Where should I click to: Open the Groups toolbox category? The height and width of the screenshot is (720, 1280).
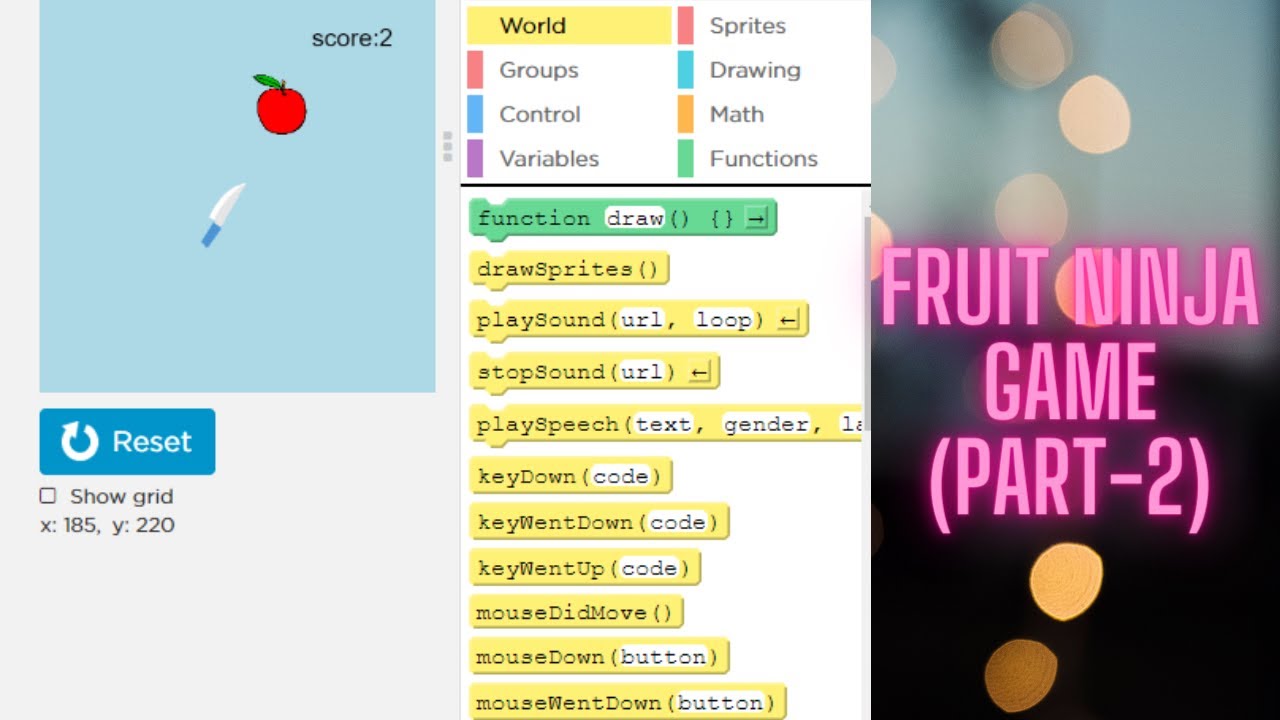click(x=568, y=70)
